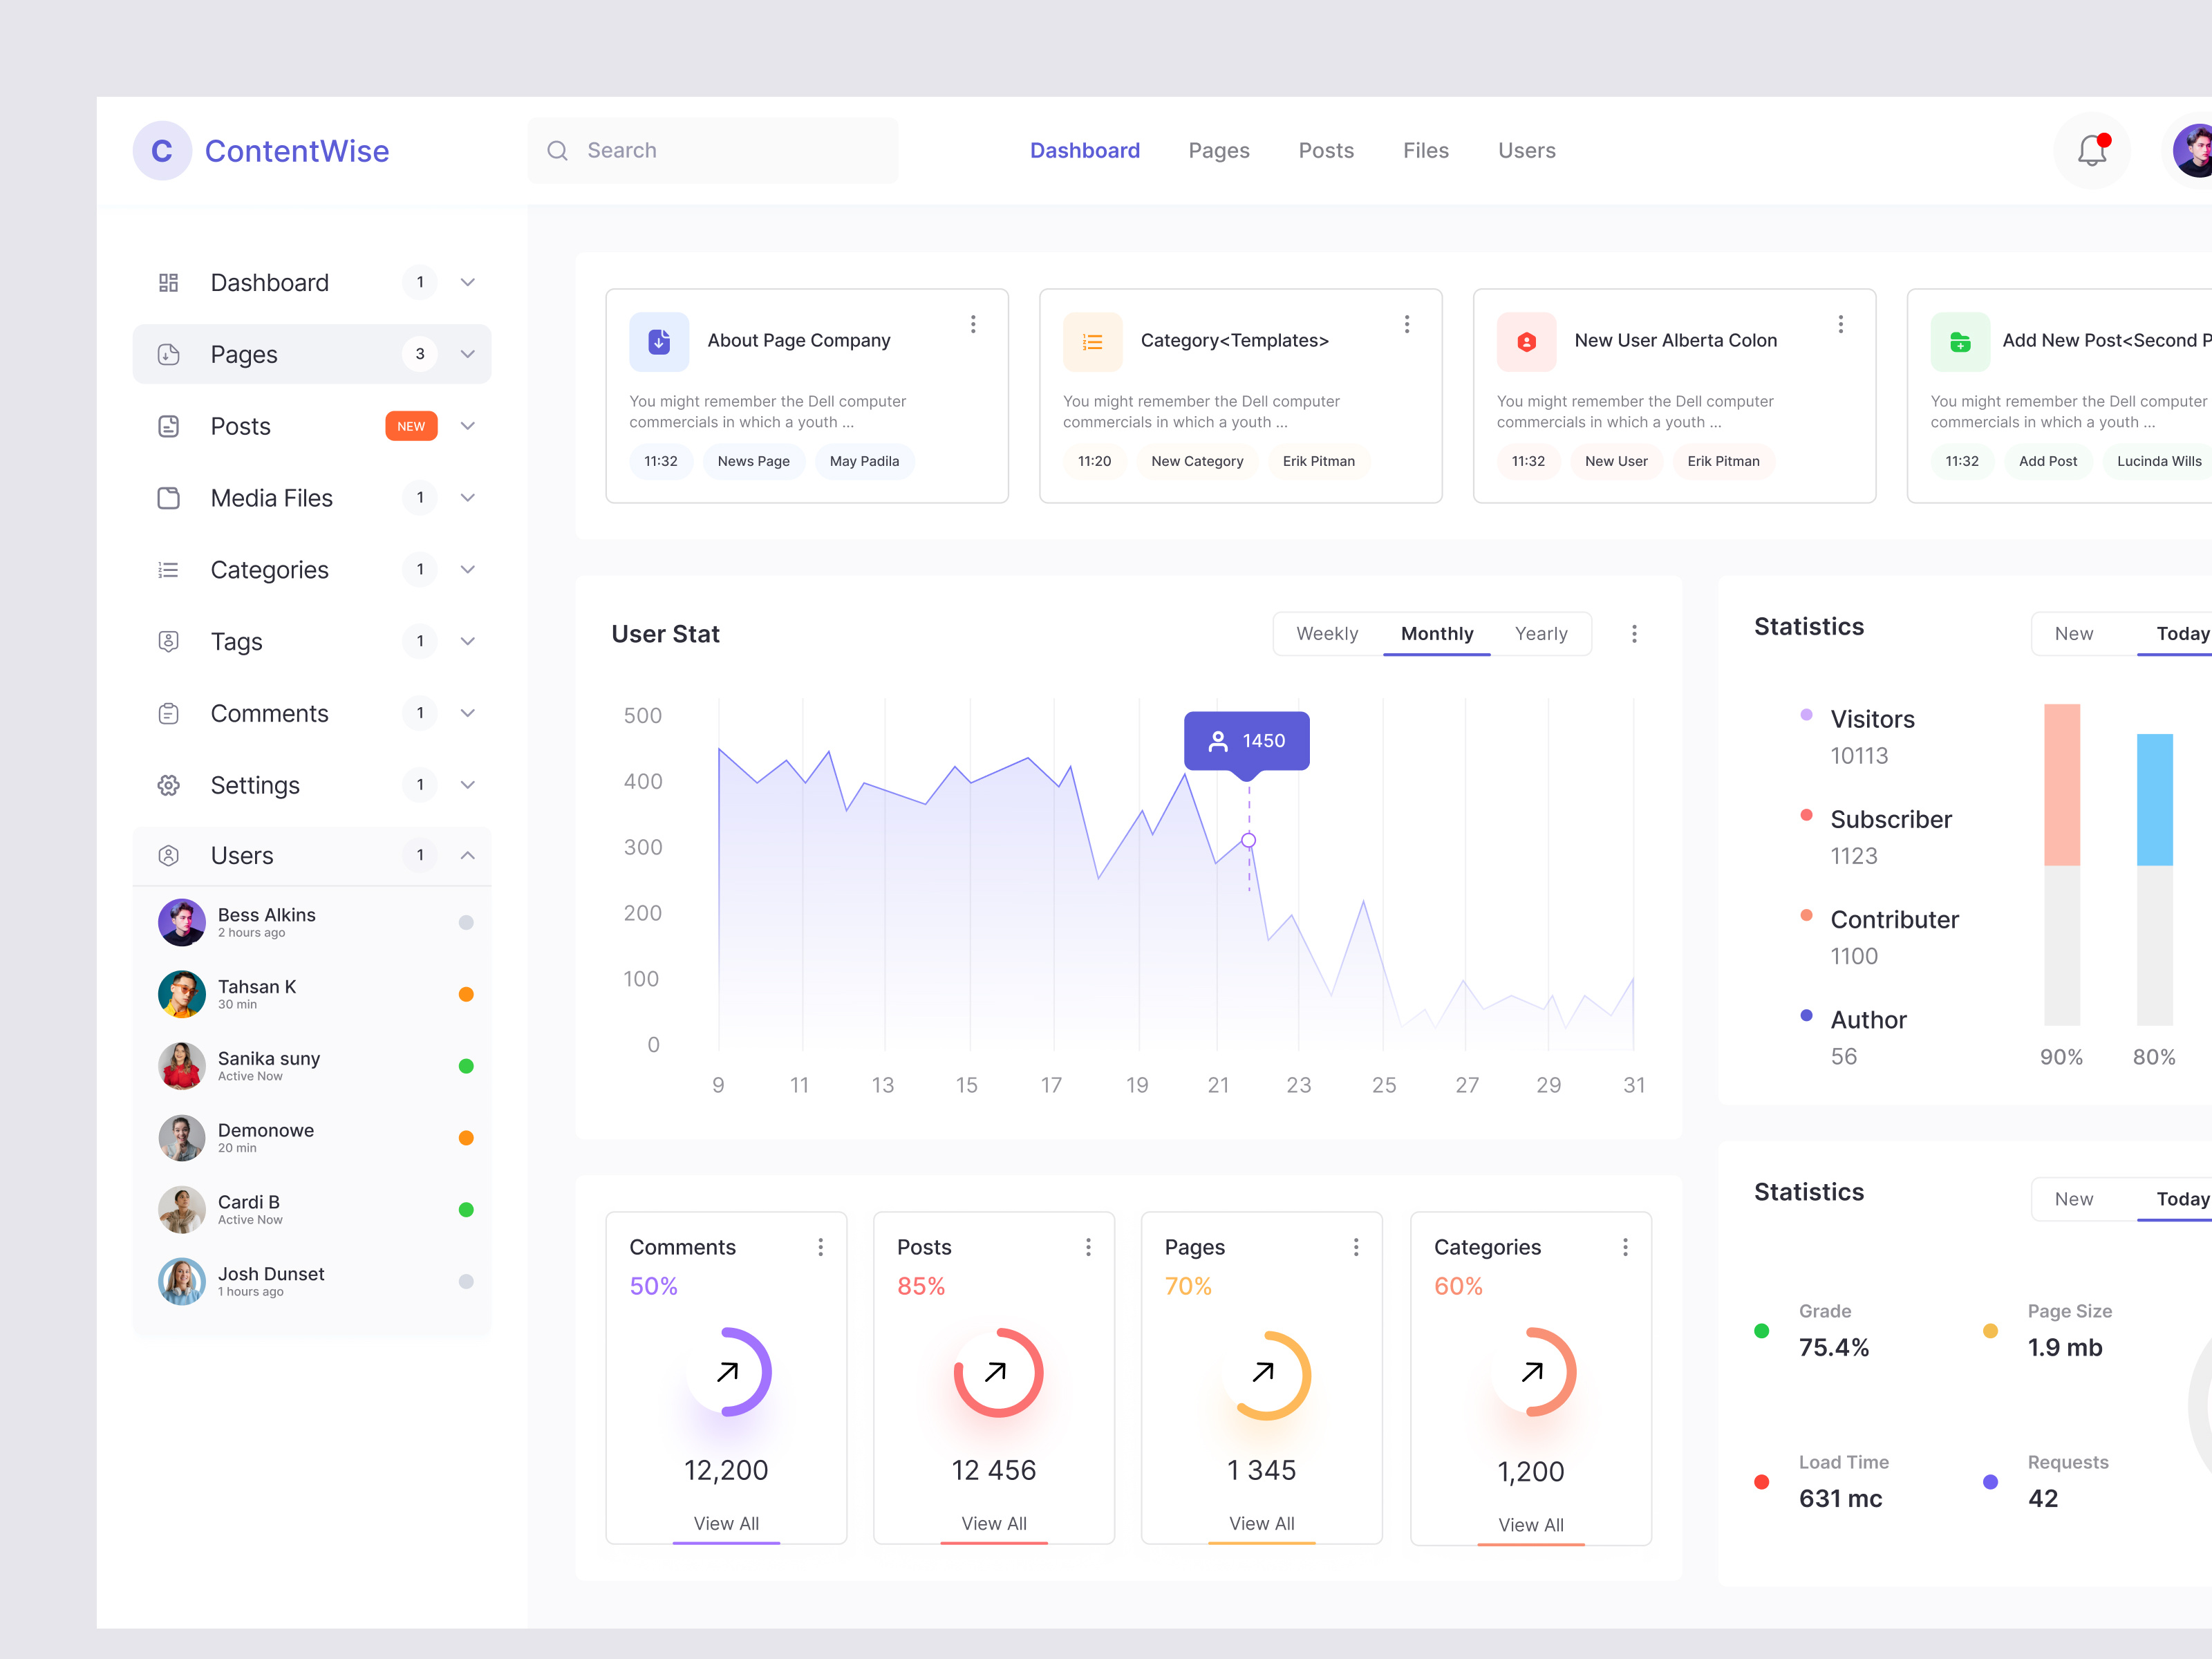Expand the Categories sidebar section
Viewport: 2212px width, 1659px height.
click(x=467, y=569)
